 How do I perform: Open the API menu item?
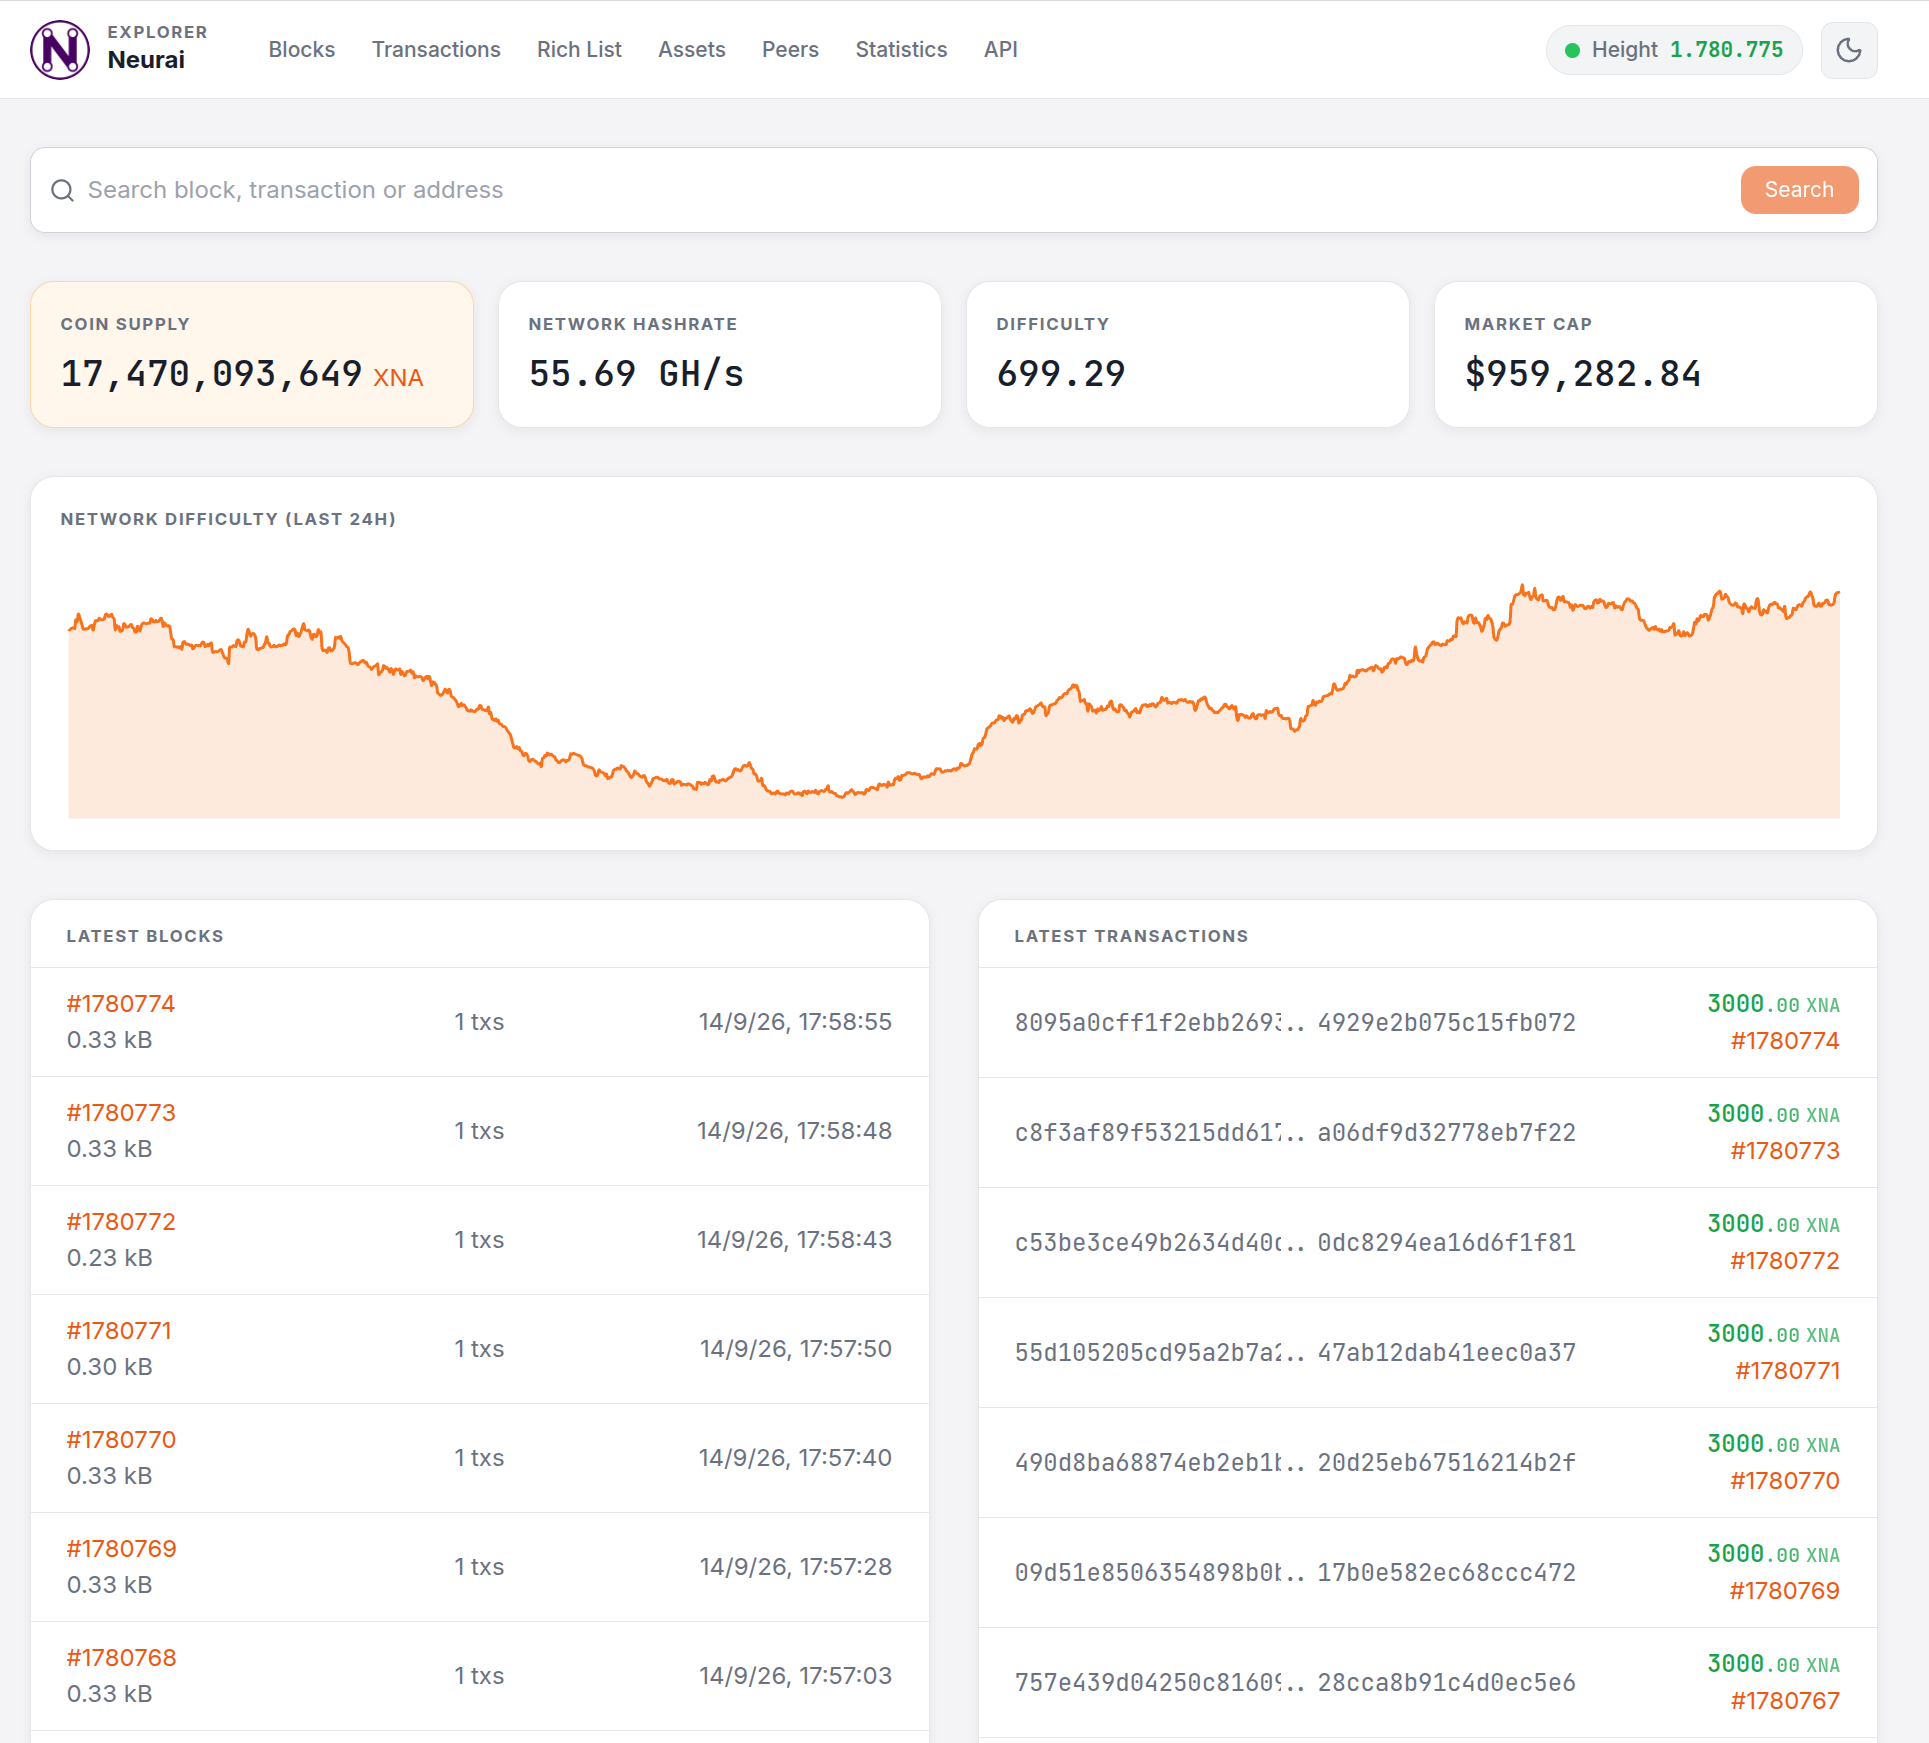tap(1001, 49)
